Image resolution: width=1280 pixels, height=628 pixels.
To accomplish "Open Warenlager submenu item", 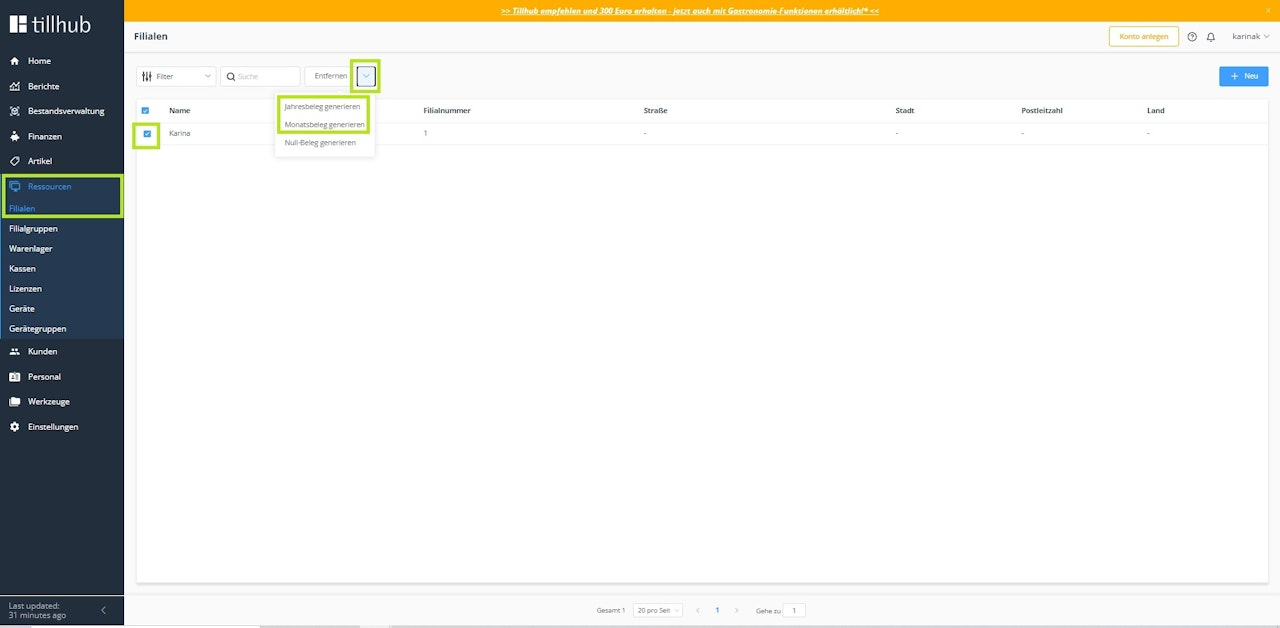I will [31, 249].
